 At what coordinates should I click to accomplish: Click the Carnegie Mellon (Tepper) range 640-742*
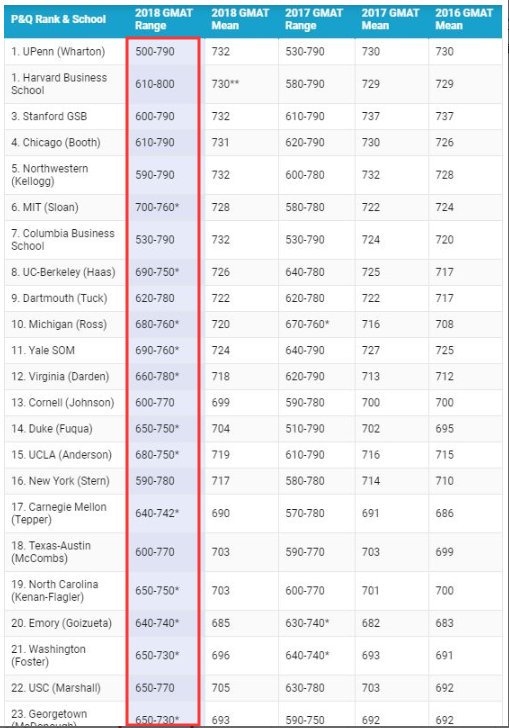[157, 513]
